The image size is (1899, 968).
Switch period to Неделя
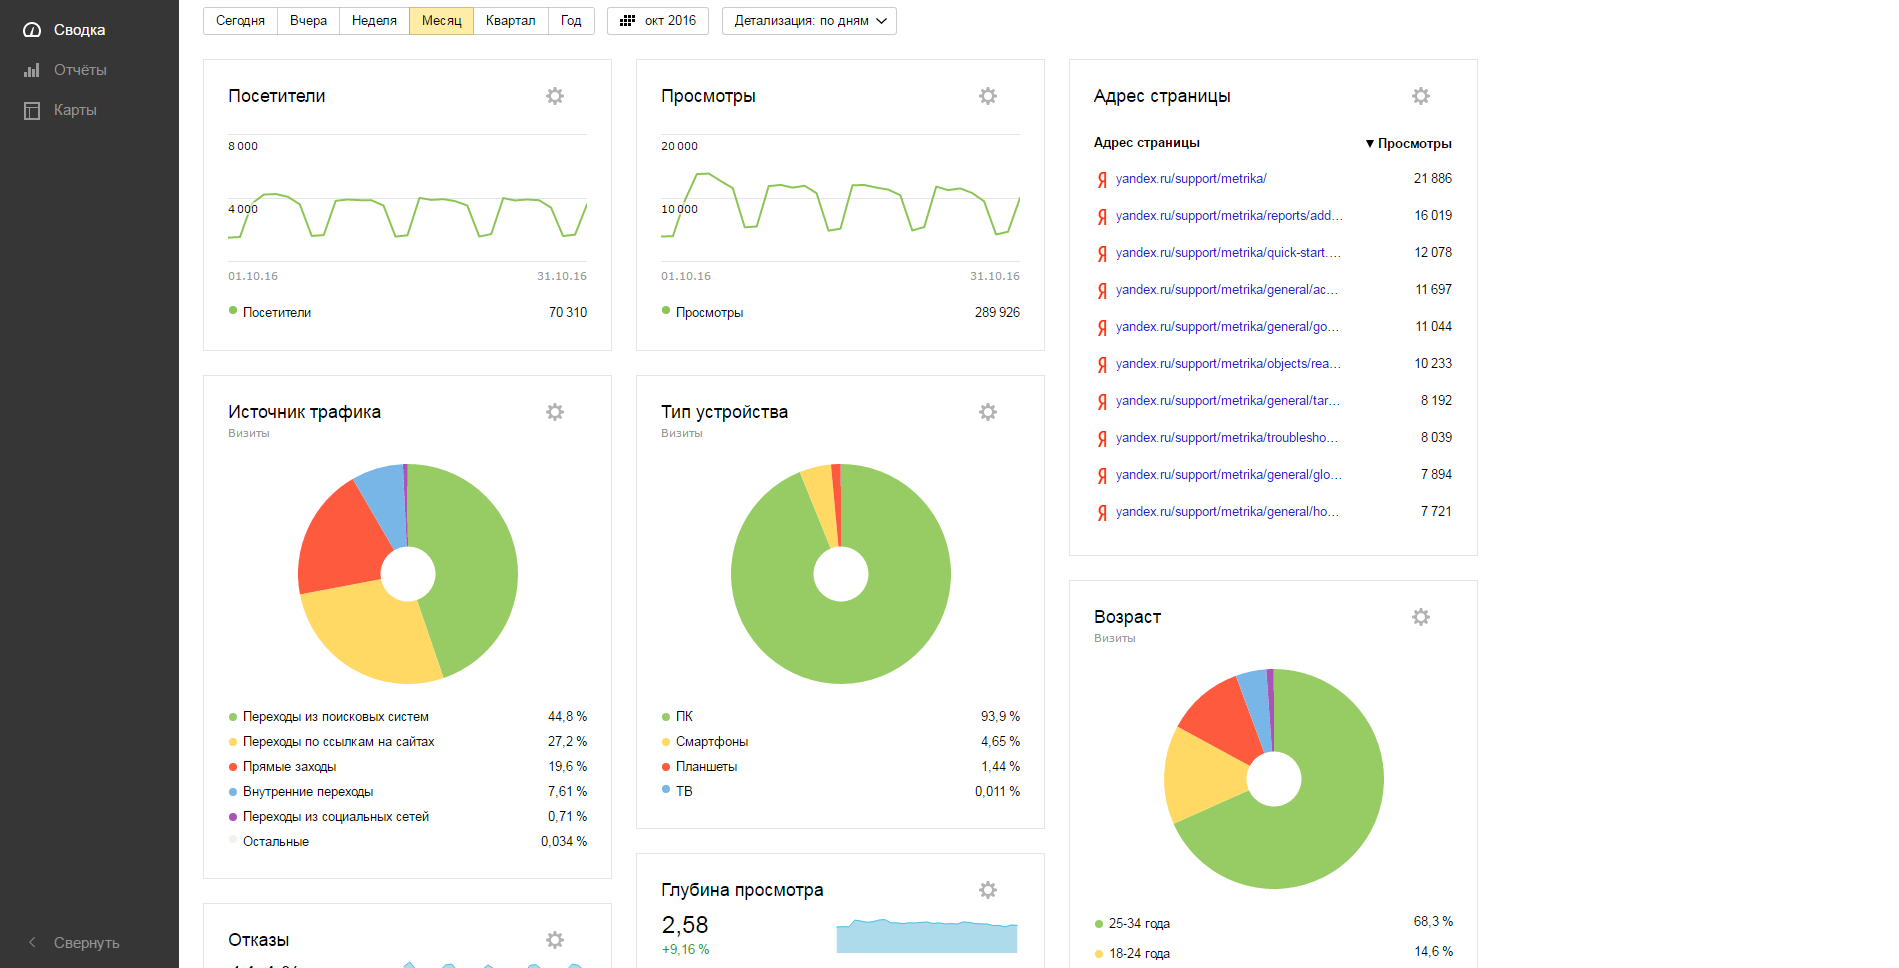click(374, 21)
